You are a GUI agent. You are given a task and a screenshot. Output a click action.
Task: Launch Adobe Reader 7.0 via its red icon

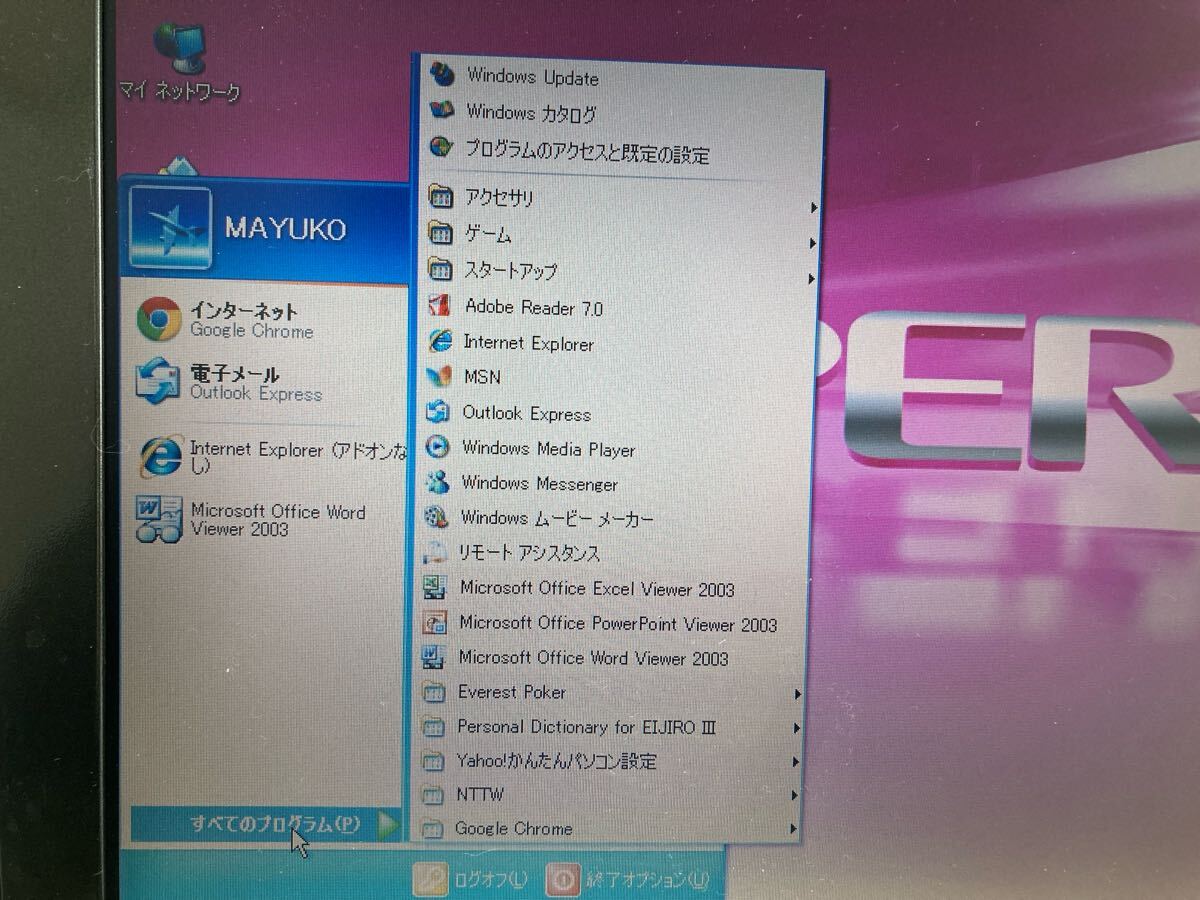click(440, 306)
